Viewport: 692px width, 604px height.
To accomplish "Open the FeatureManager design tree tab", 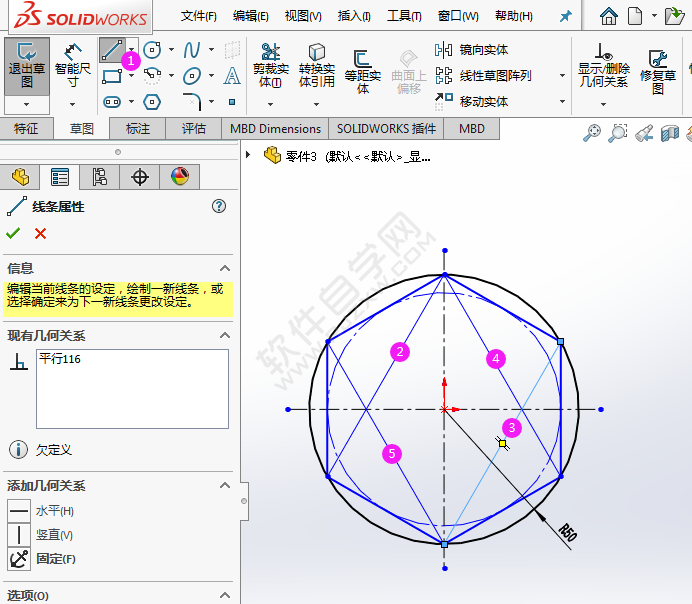I will coord(20,177).
